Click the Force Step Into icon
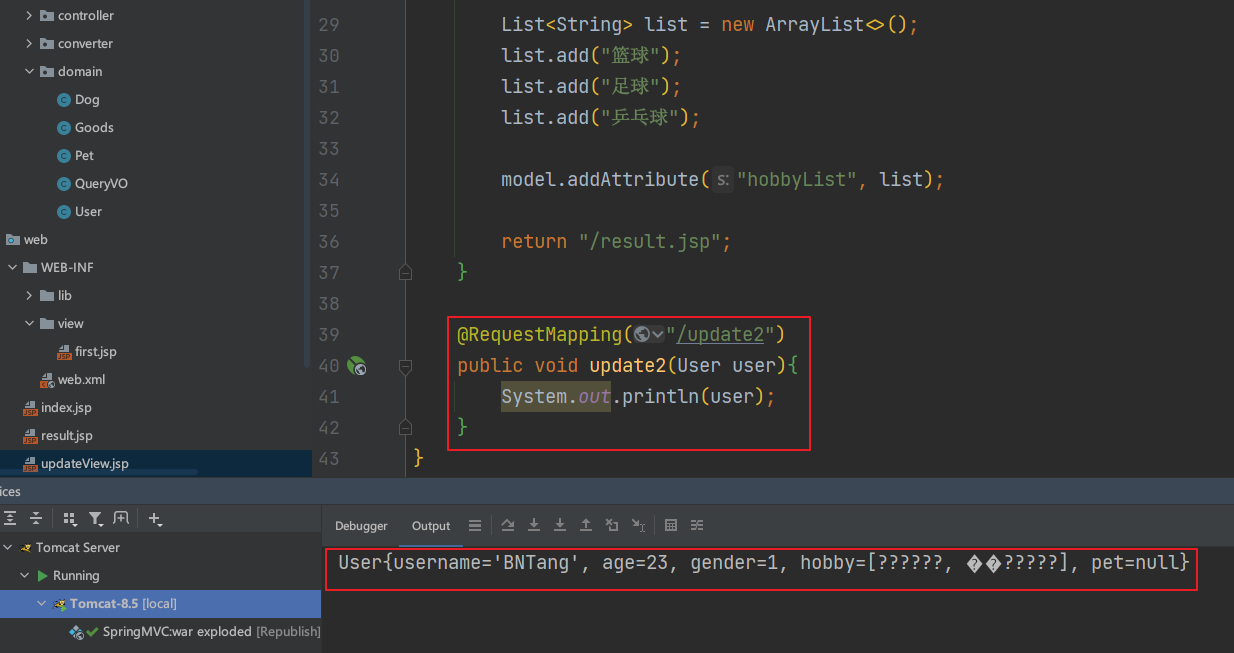The image size is (1234, 653). point(560,525)
